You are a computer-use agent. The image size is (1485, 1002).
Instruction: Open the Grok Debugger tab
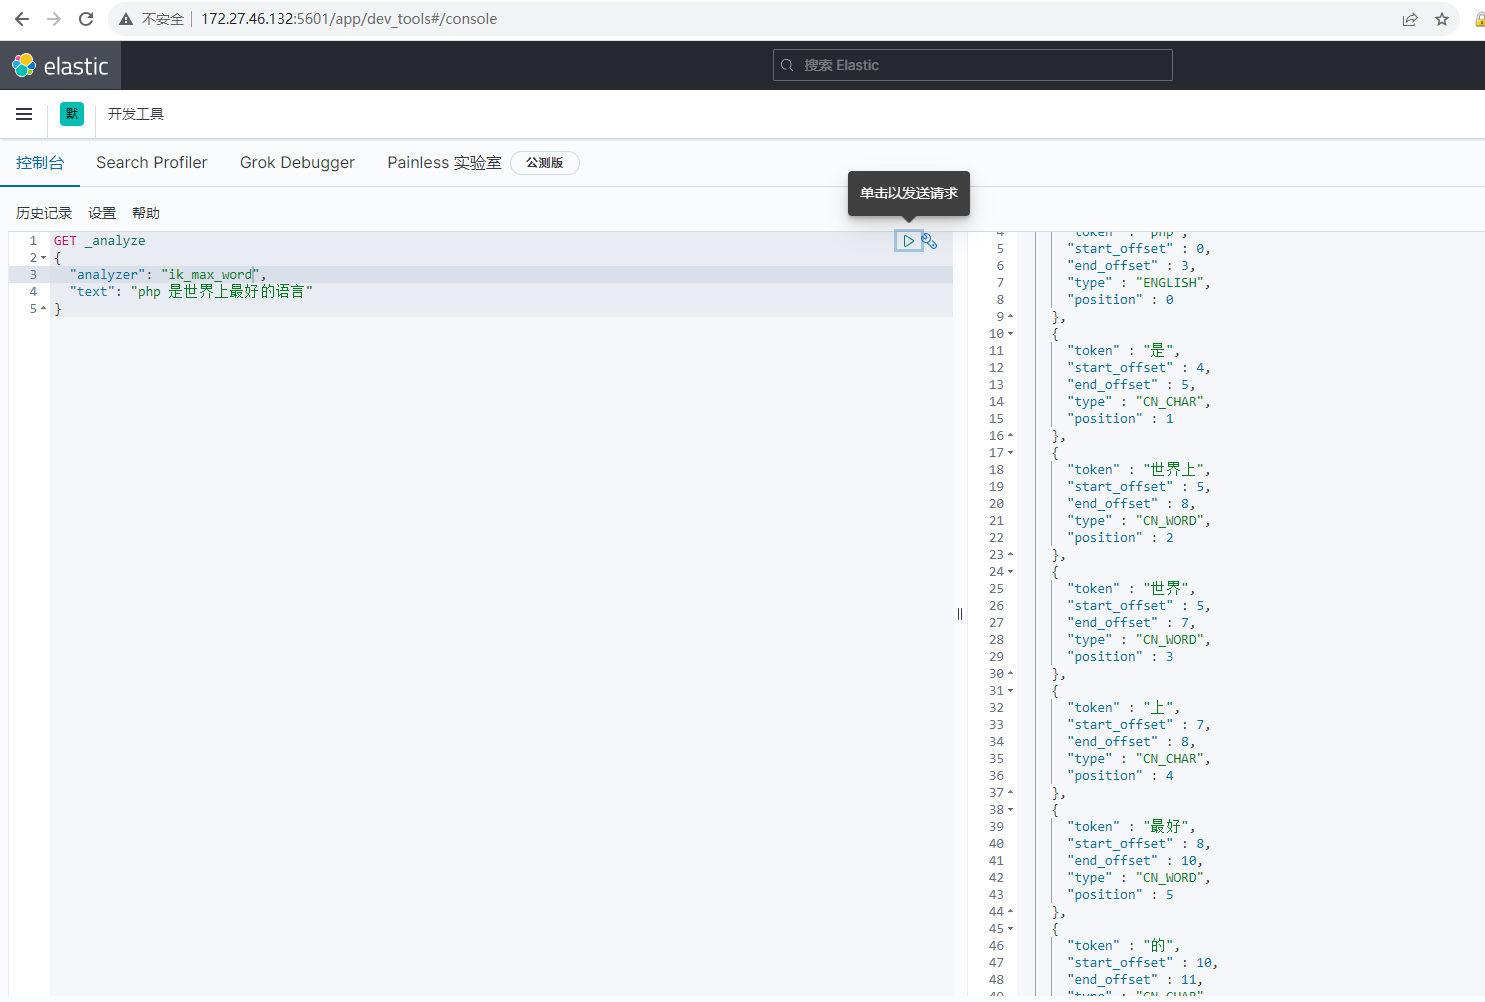(297, 163)
